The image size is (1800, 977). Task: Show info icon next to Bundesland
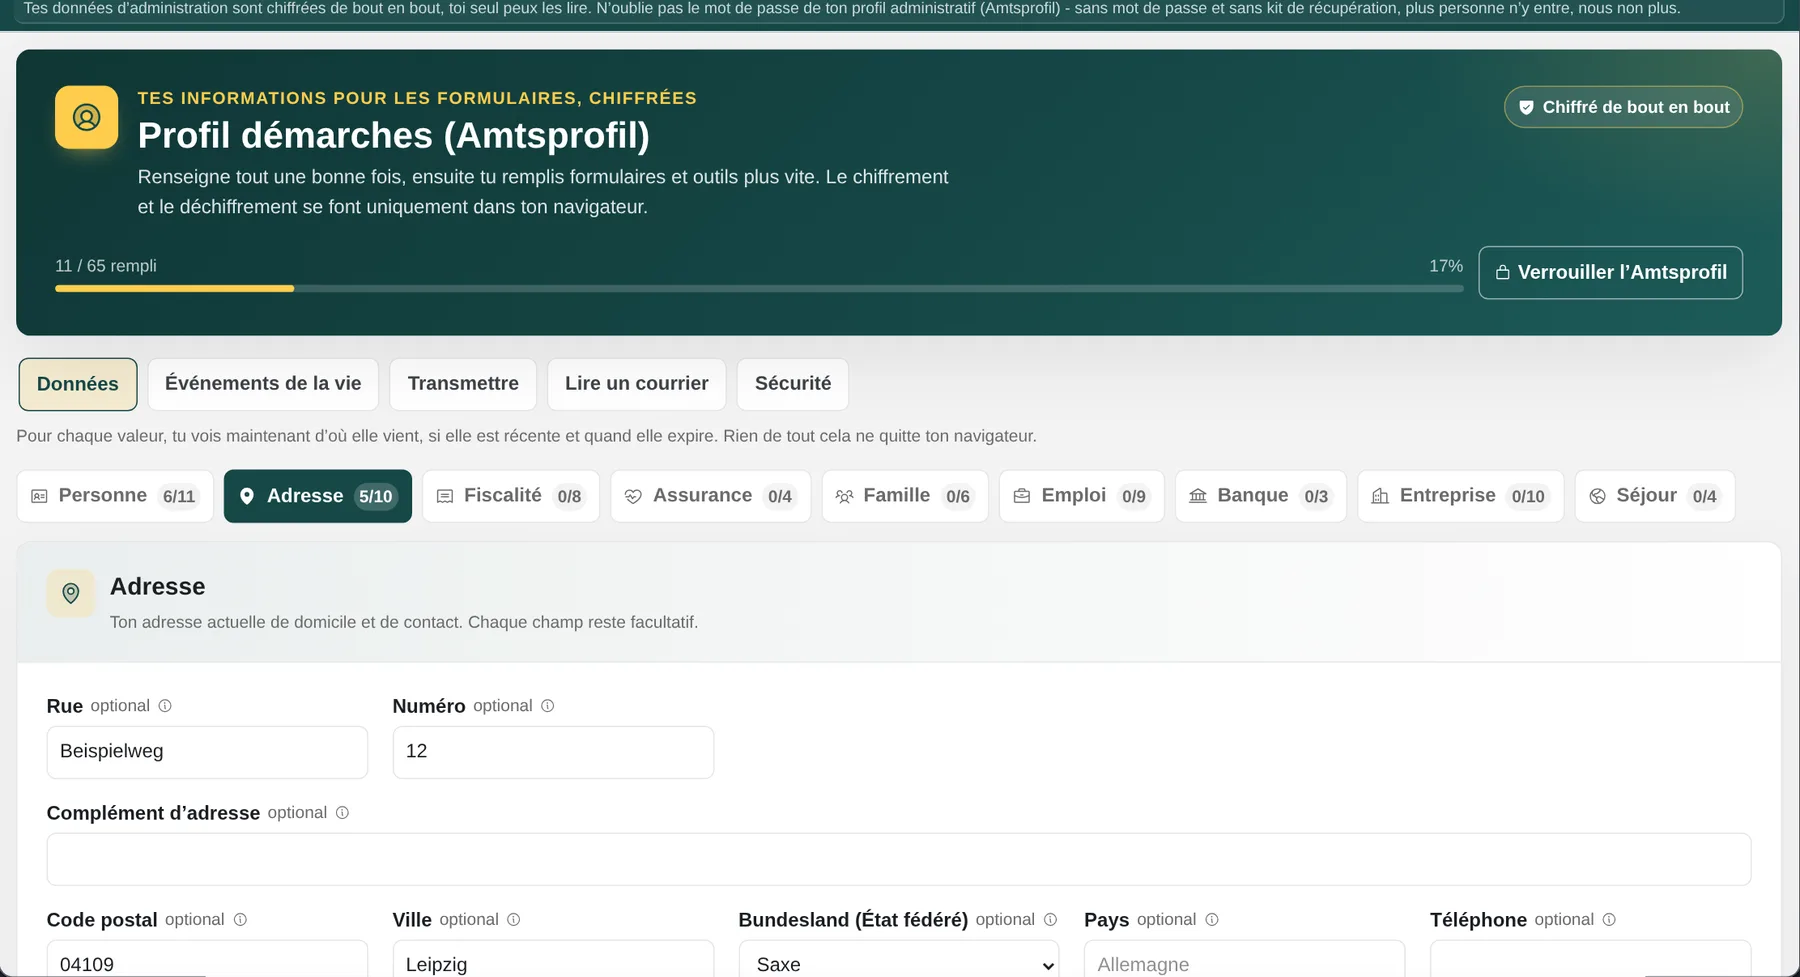(x=1050, y=920)
